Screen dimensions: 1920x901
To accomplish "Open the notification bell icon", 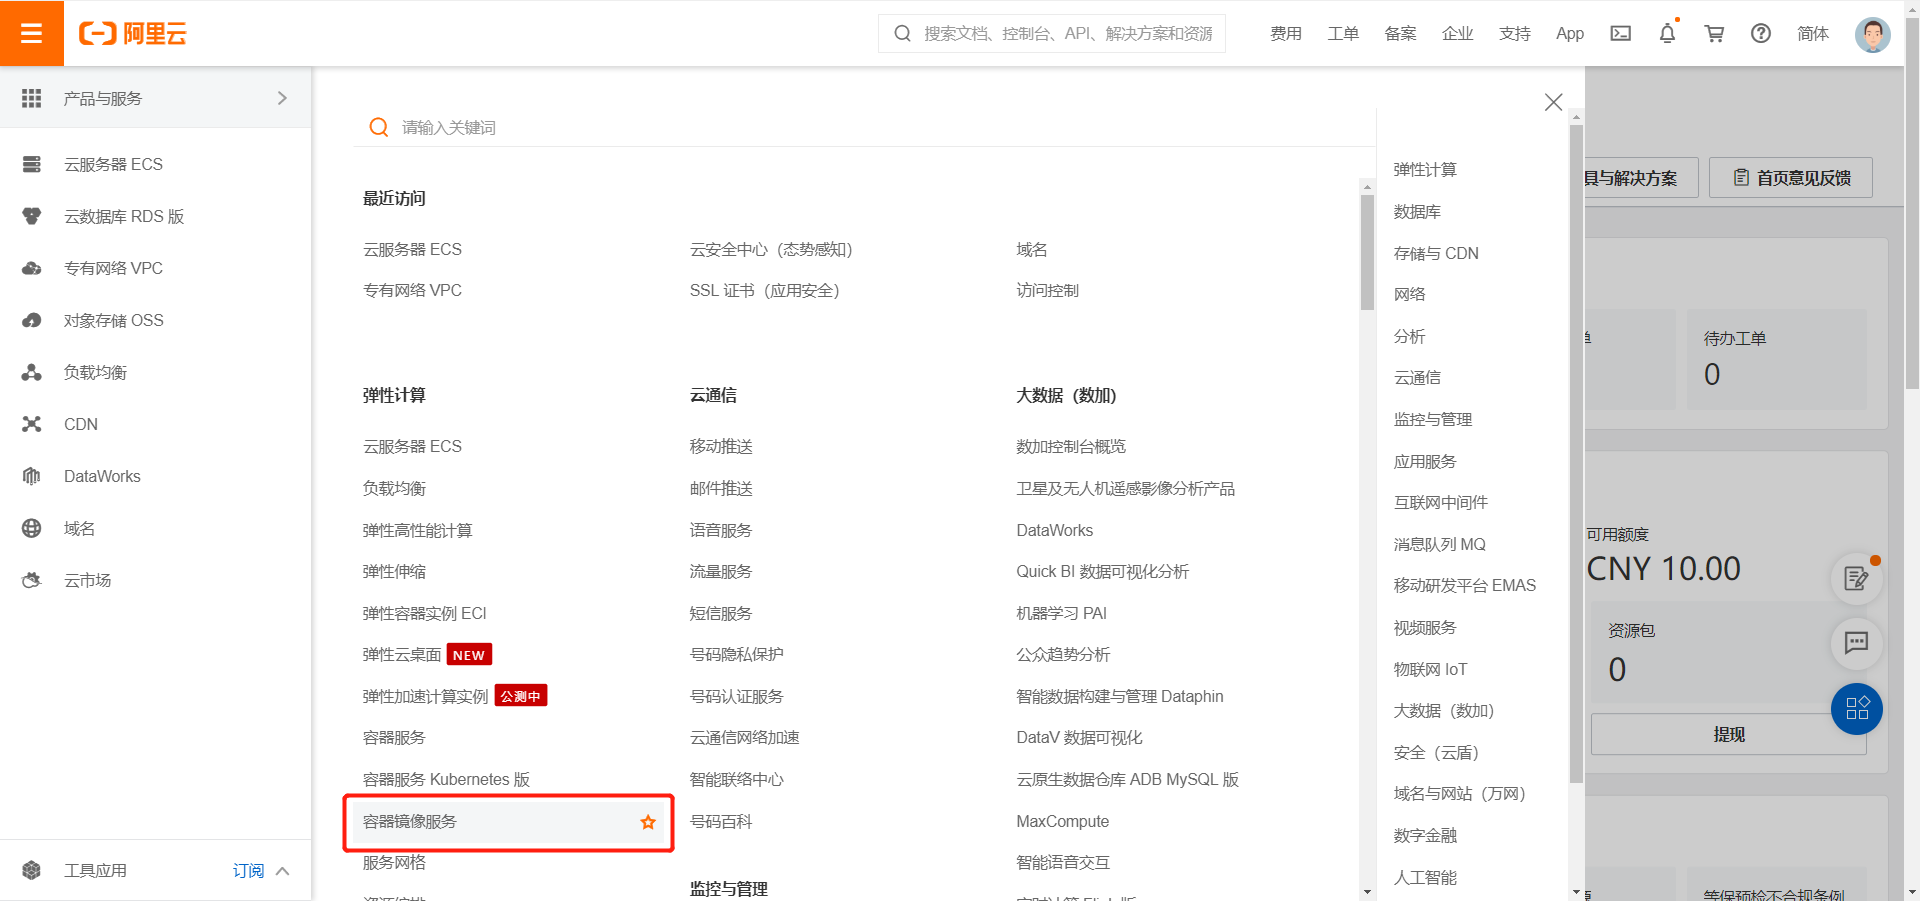I will (x=1667, y=34).
